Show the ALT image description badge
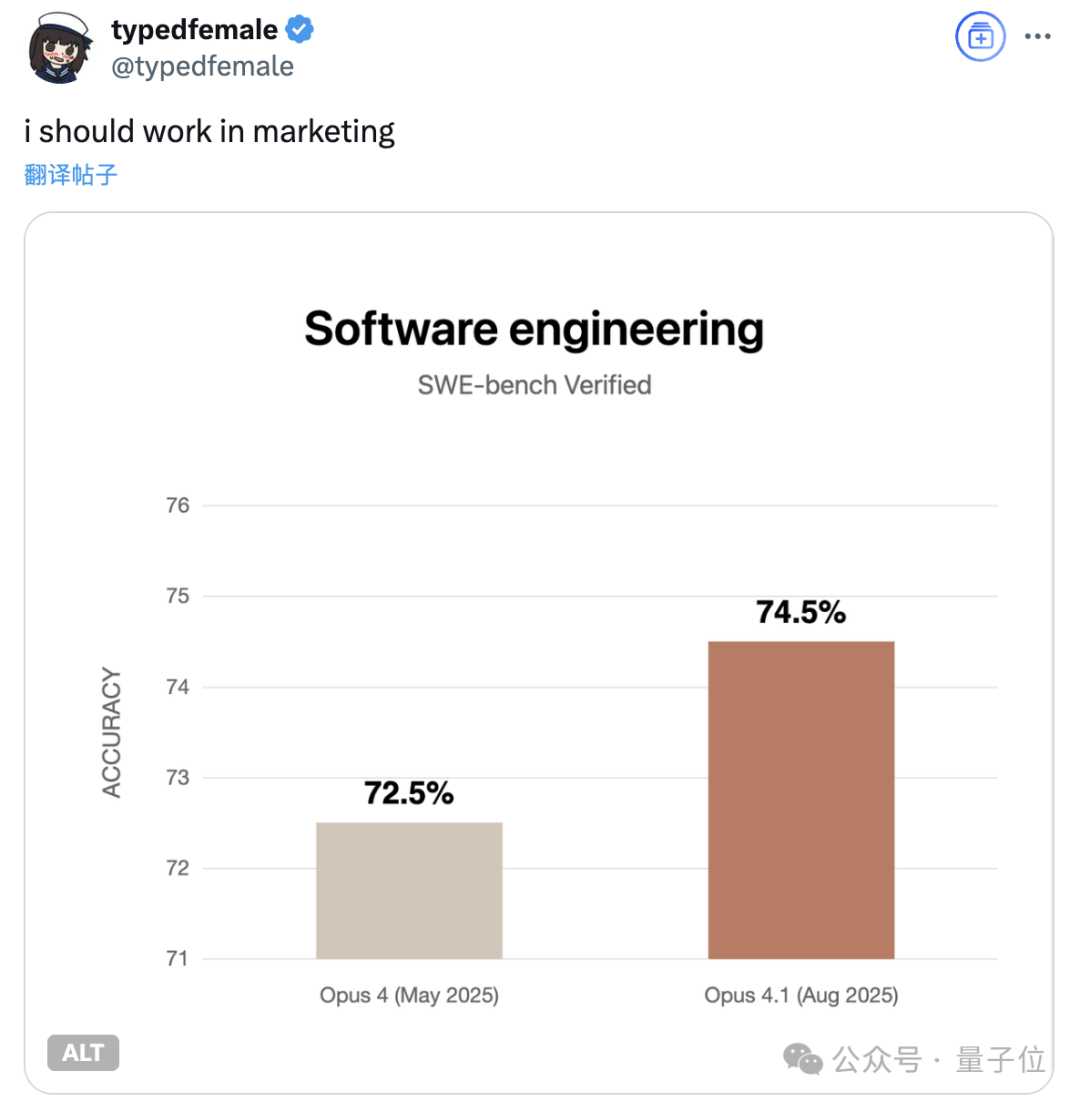1080x1102 pixels. tap(83, 1052)
